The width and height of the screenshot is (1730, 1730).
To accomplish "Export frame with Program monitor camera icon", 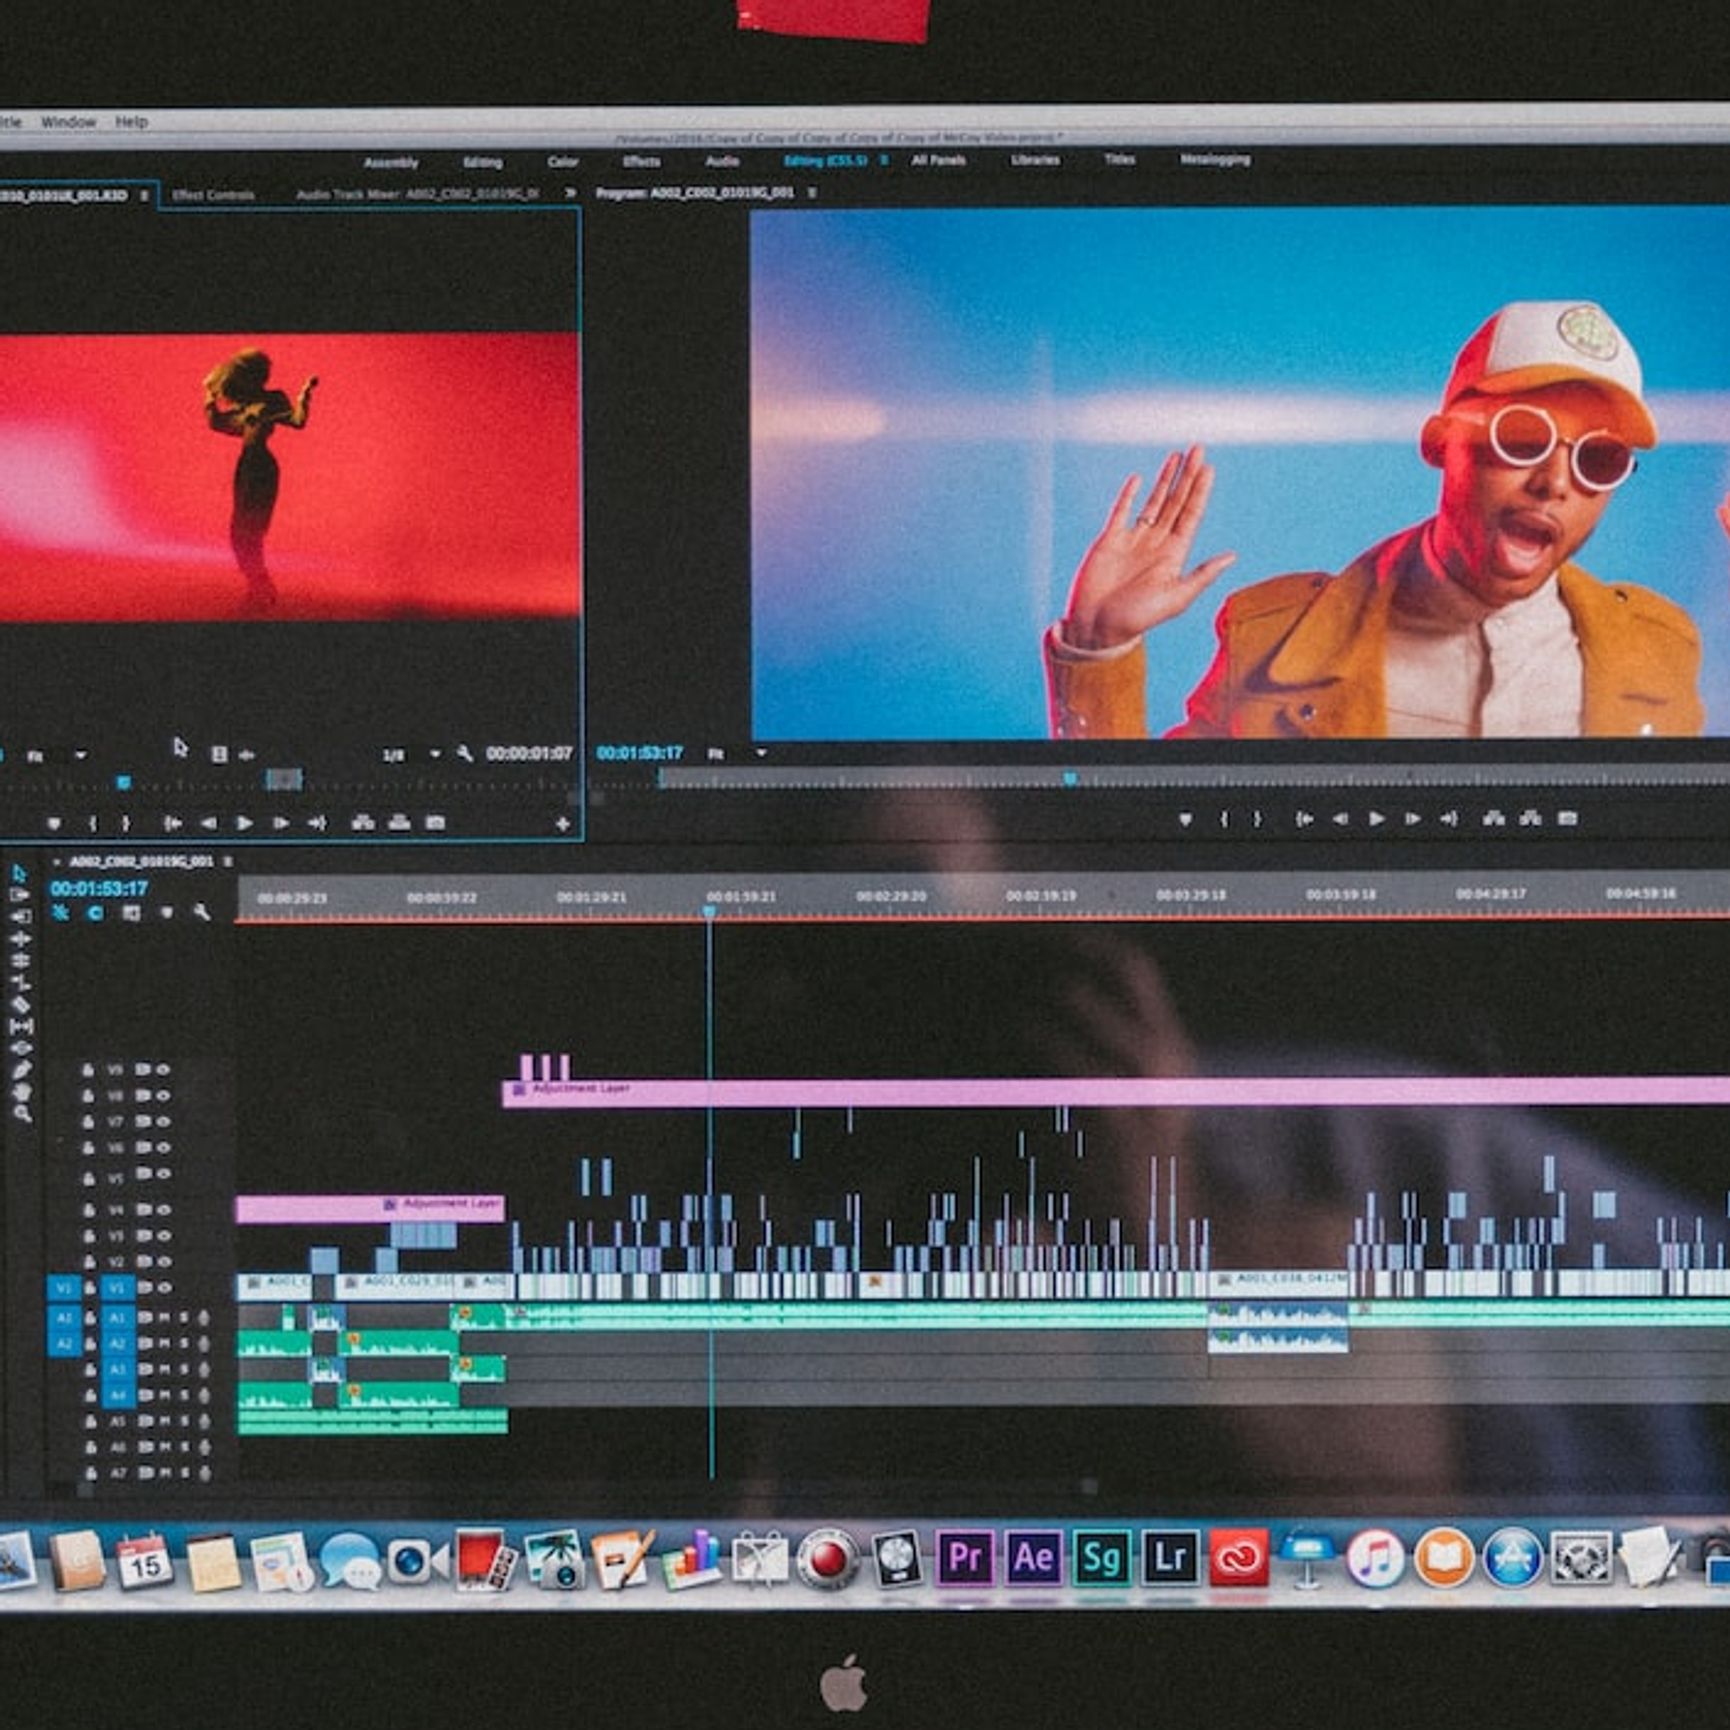I will (1567, 819).
